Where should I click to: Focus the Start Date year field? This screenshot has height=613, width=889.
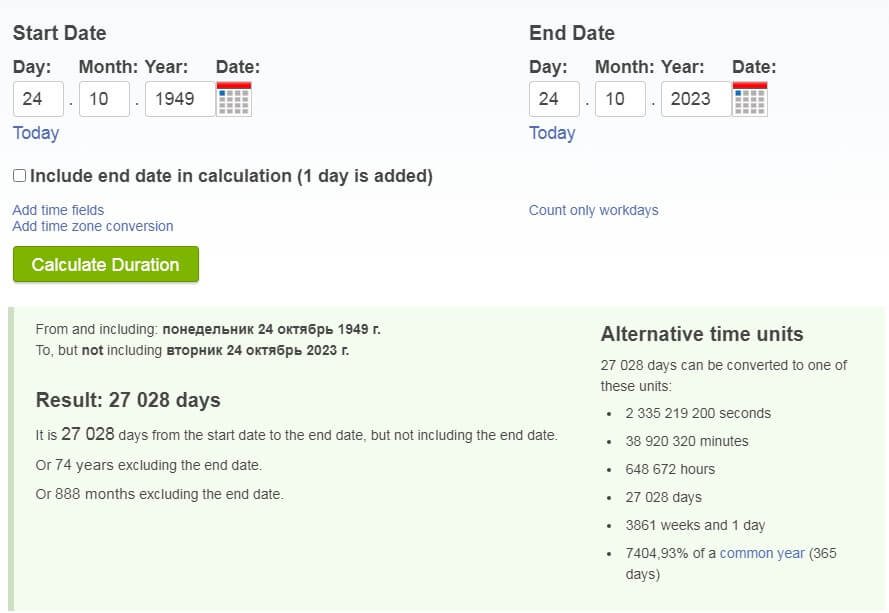point(179,99)
